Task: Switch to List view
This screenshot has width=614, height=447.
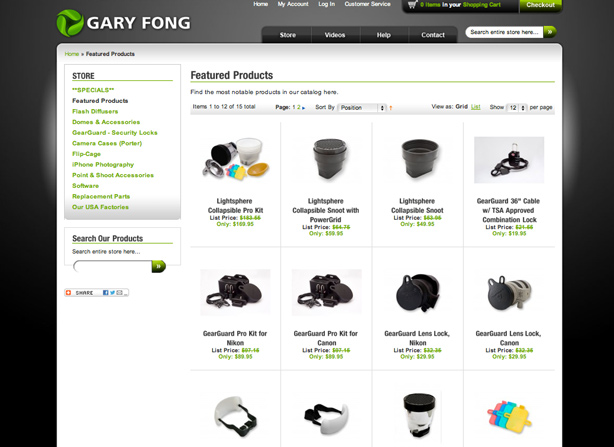Action: pos(475,106)
